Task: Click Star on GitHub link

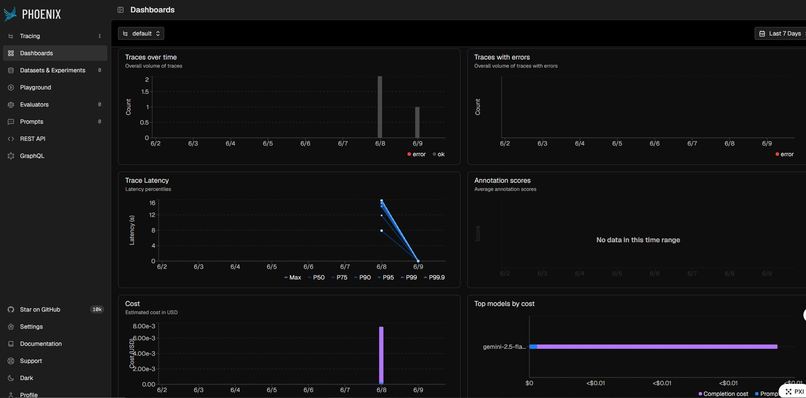Action: pos(55,310)
